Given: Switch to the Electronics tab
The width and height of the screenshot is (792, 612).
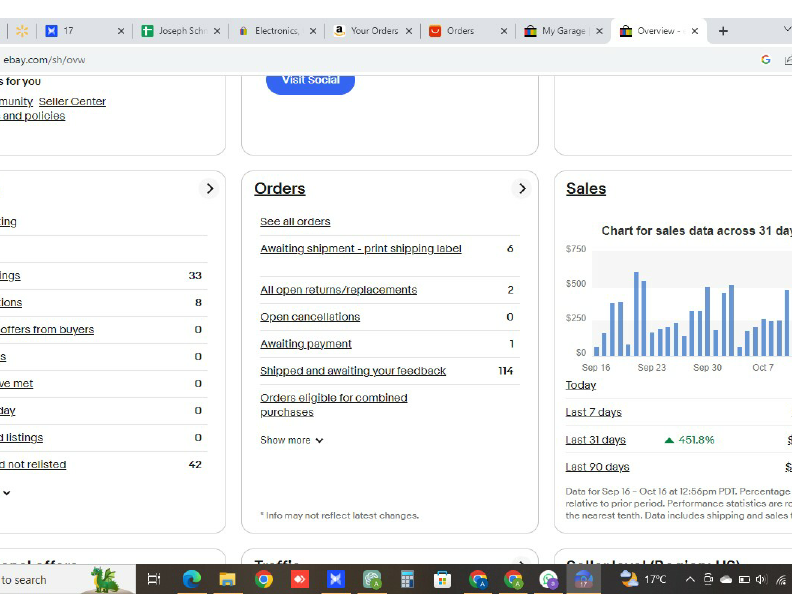Looking at the screenshot, I should 276,31.
